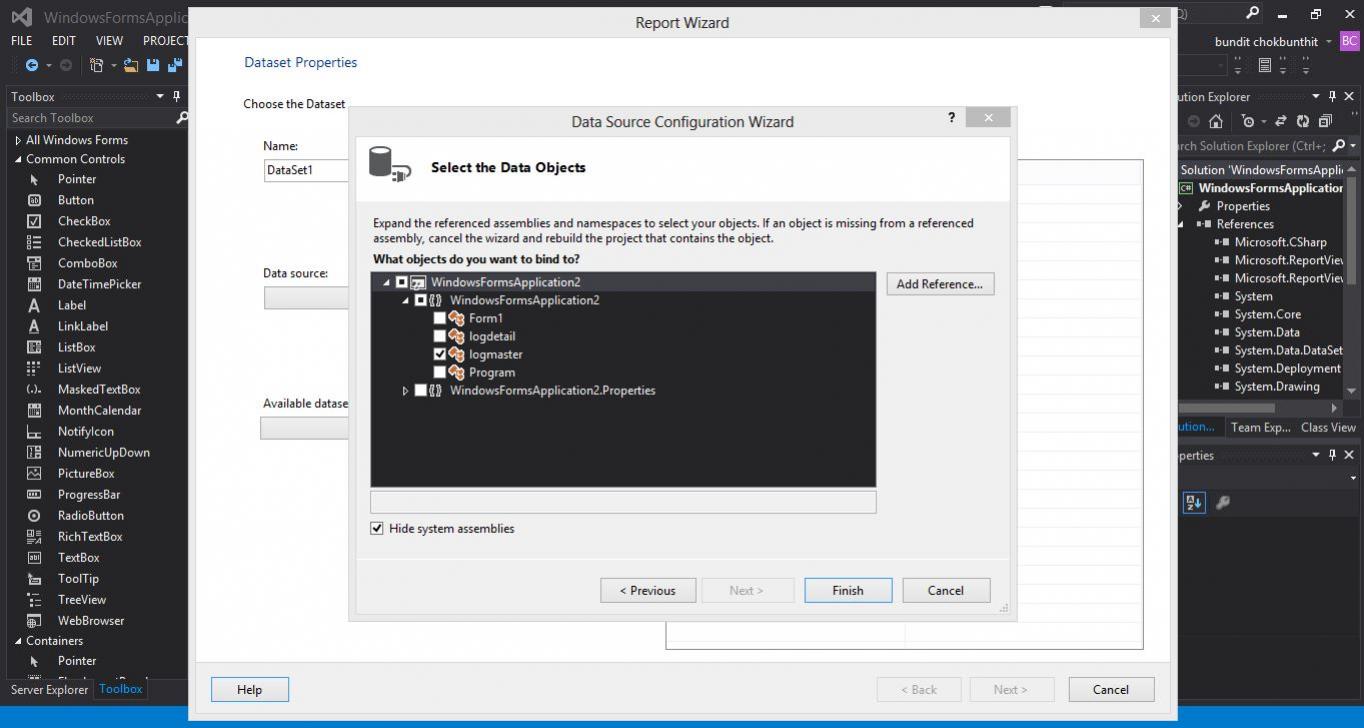
Task: Click the Save All icon in Visual Studio toolbar
Action: click(x=175, y=65)
